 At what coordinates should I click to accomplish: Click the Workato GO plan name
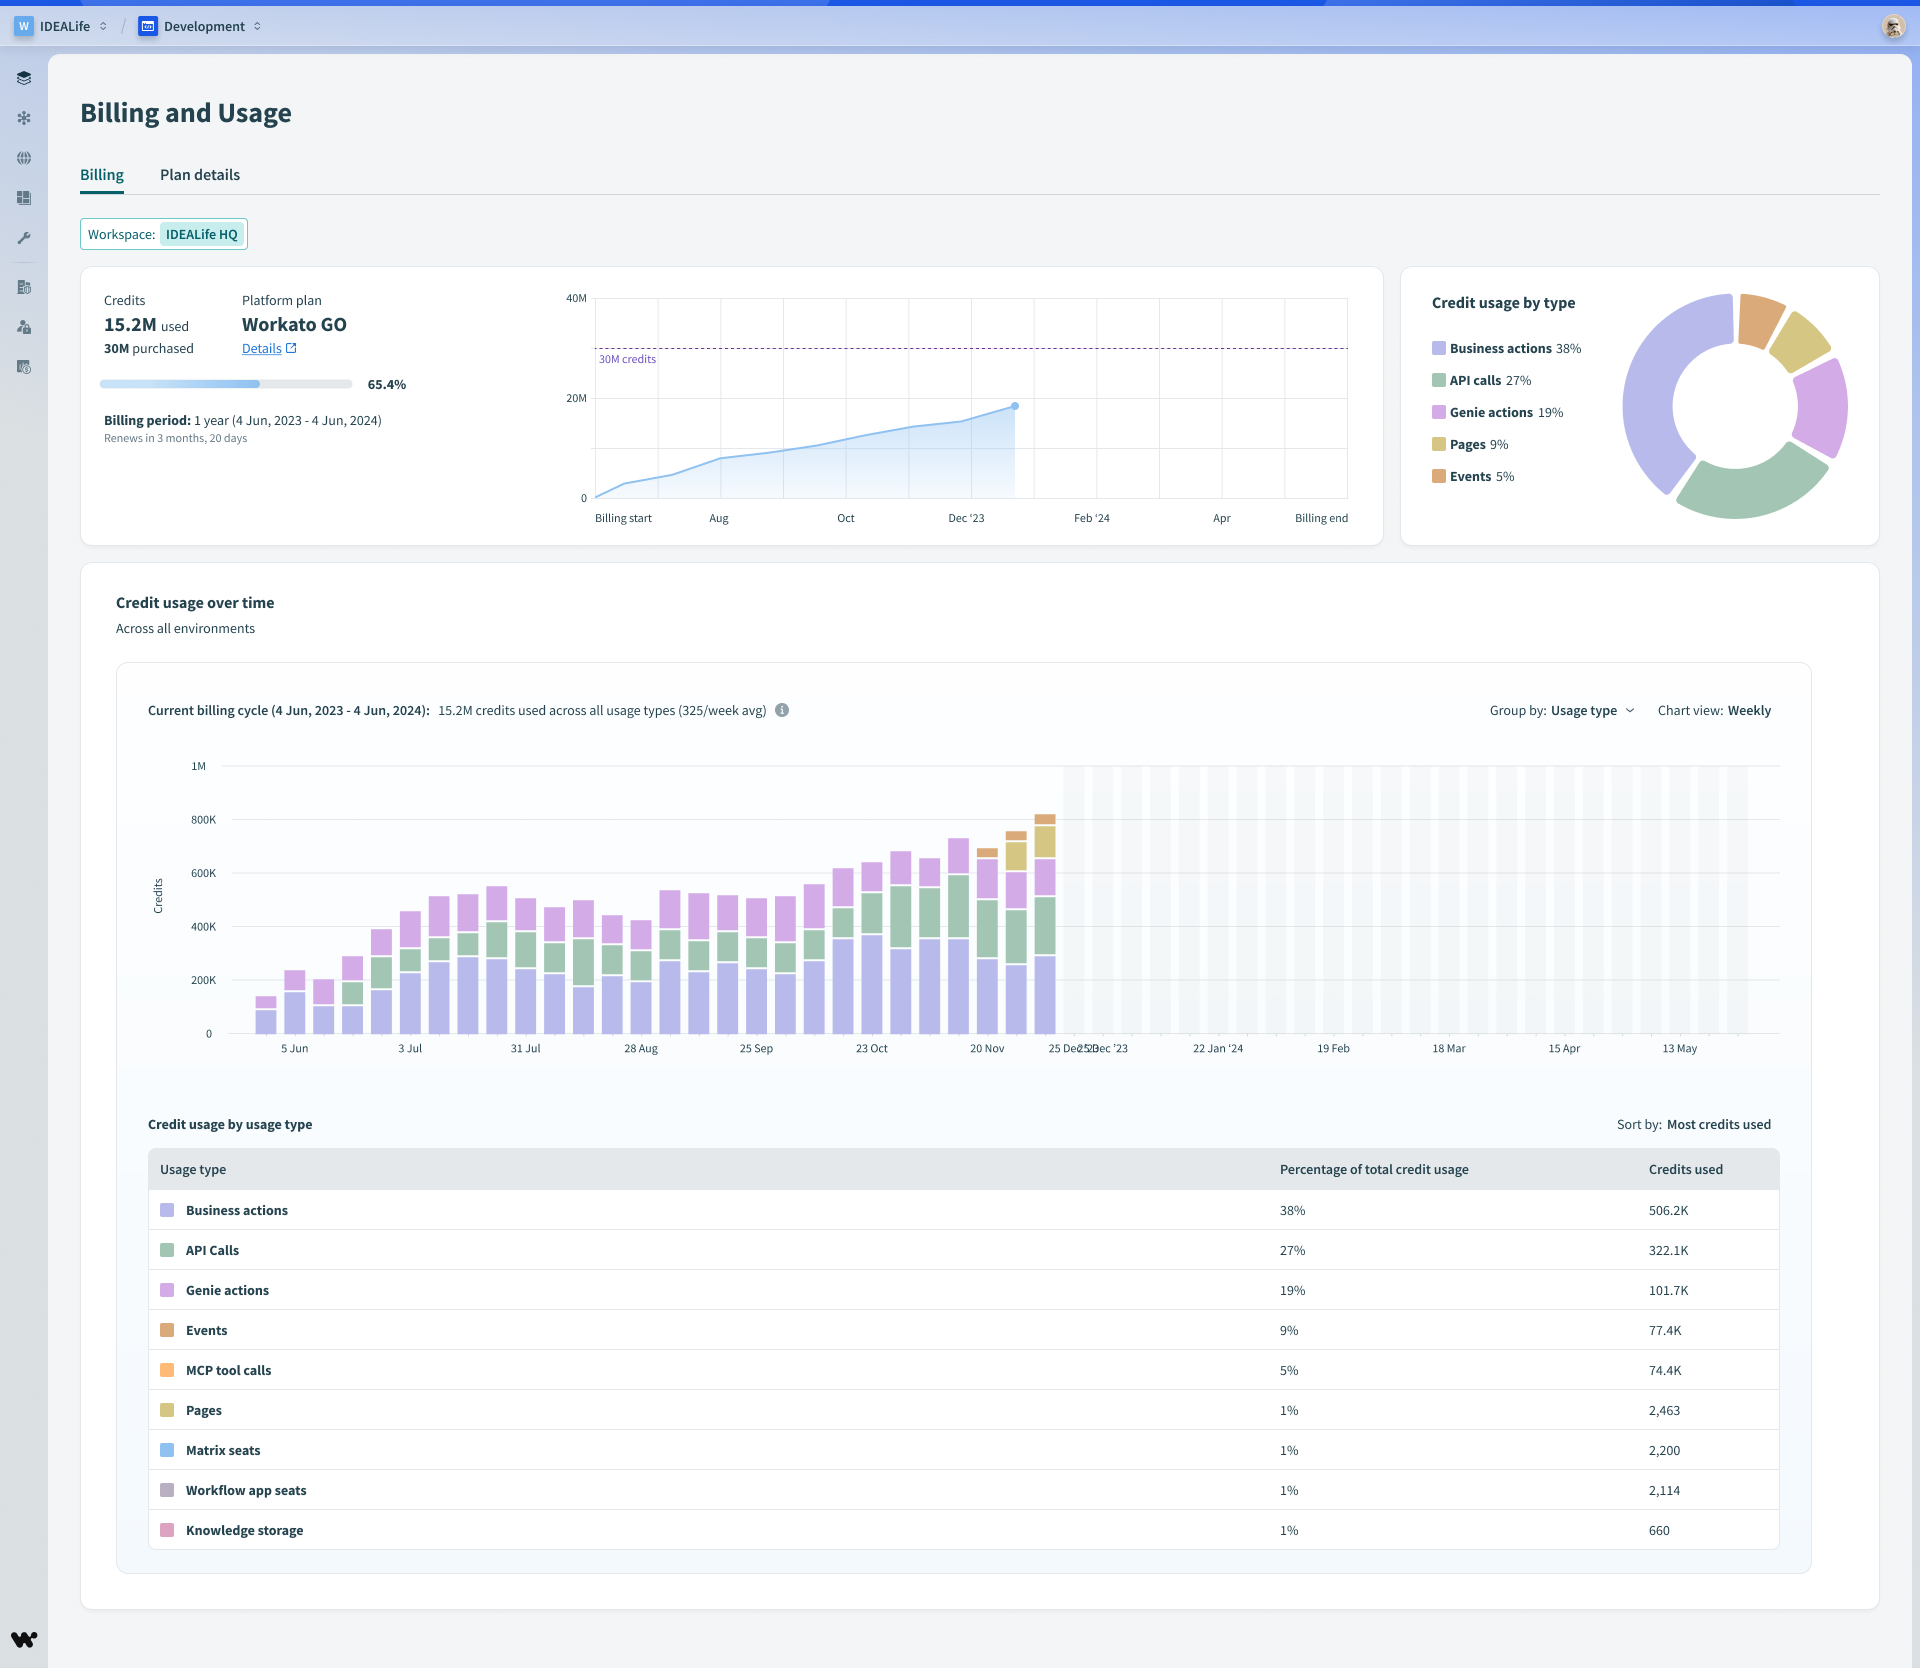coord(294,325)
